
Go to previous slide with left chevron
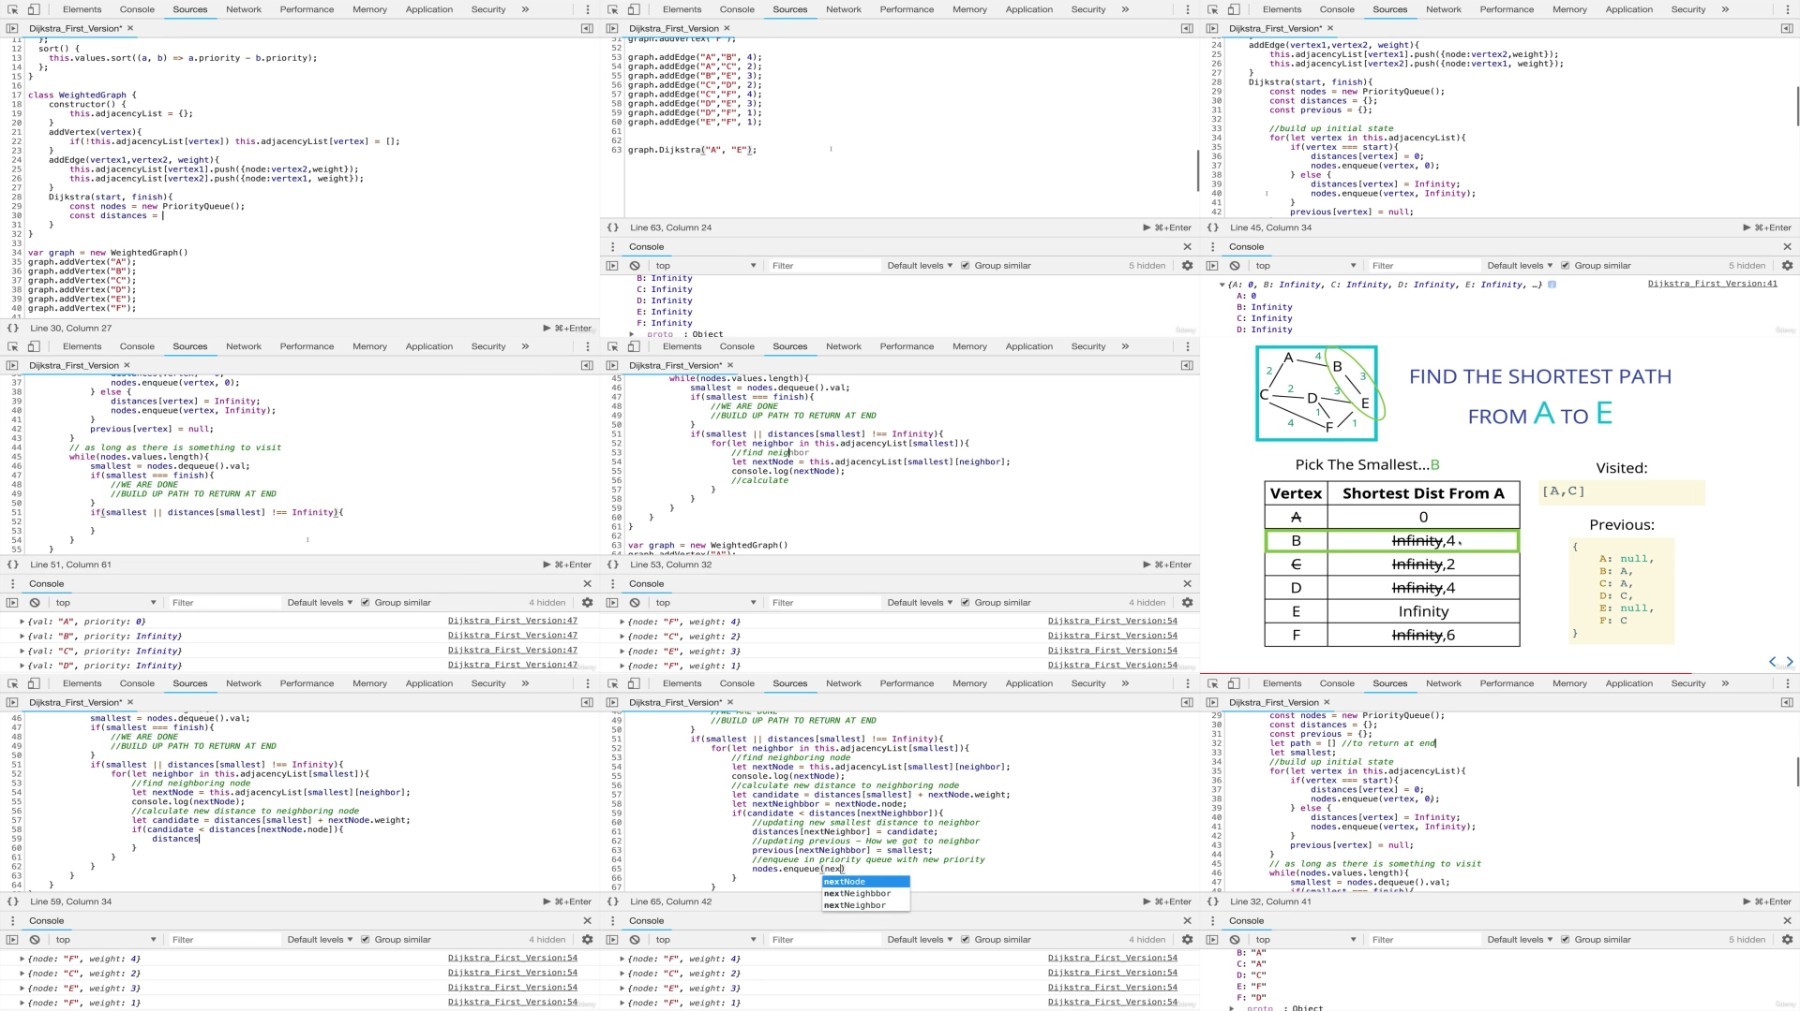pos(1773,662)
